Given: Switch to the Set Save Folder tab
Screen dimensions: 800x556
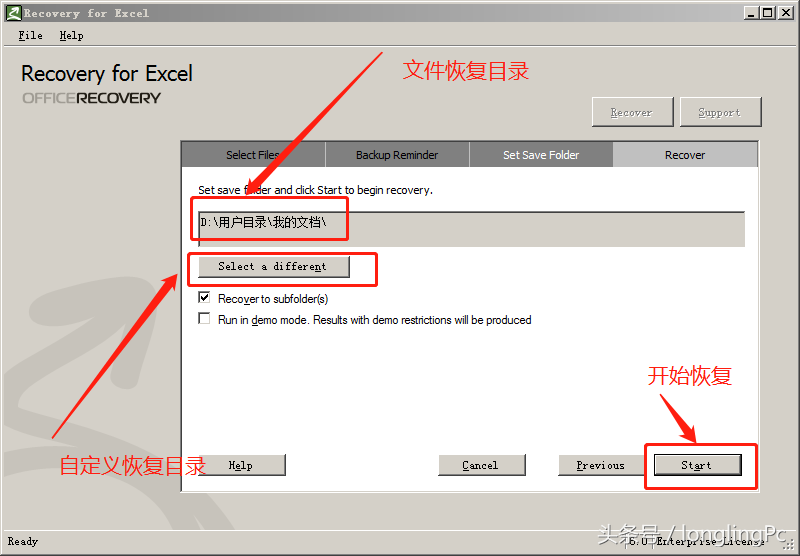Looking at the screenshot, I should point(541,155).
